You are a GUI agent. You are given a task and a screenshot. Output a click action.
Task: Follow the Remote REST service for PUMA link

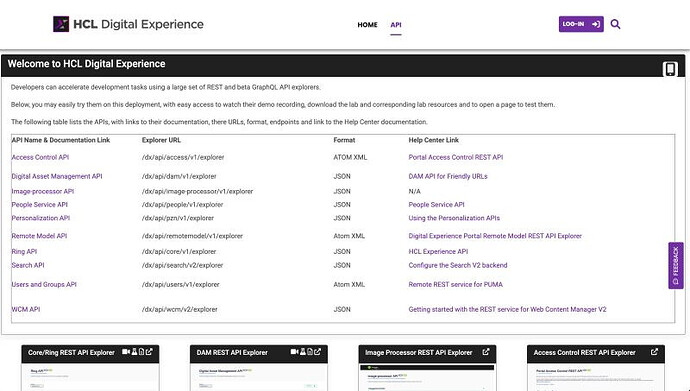pos(455,285)
